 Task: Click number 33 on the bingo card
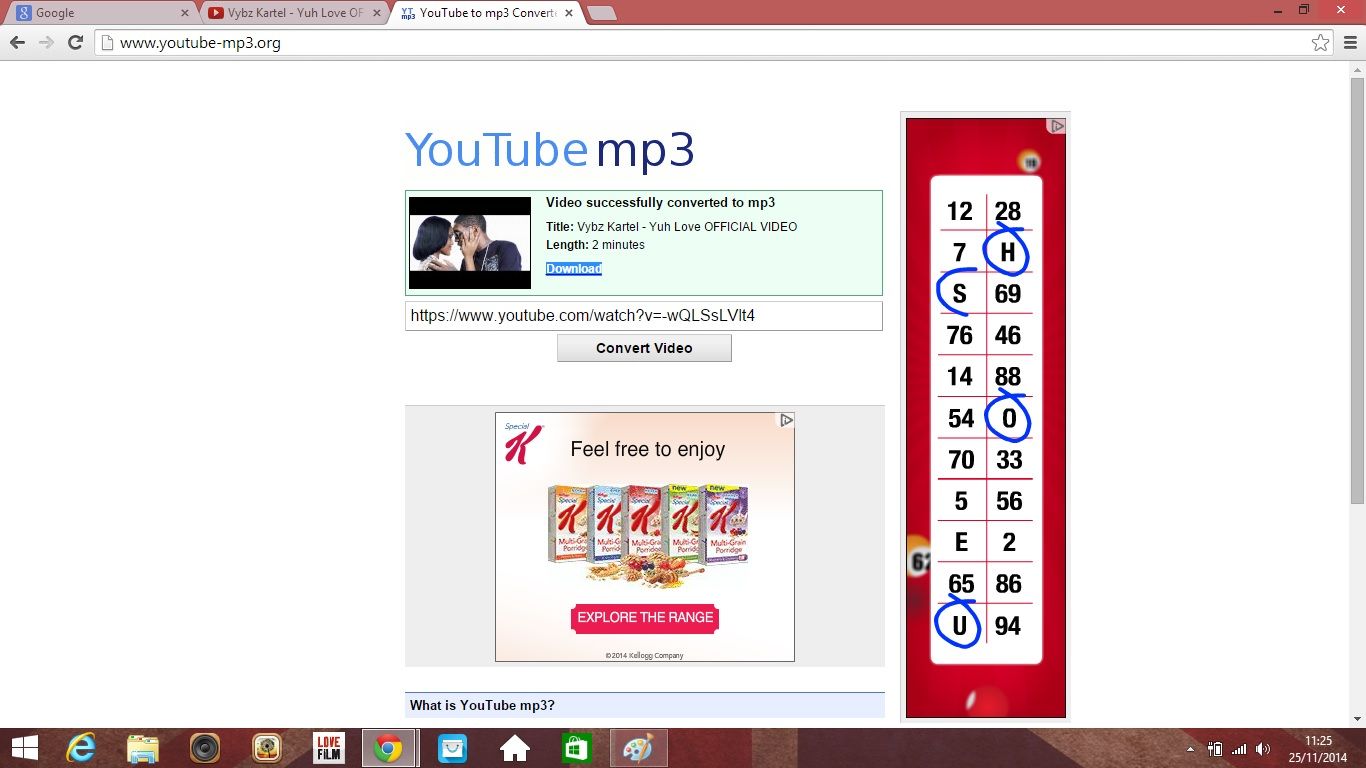[x=1009, y=460]
